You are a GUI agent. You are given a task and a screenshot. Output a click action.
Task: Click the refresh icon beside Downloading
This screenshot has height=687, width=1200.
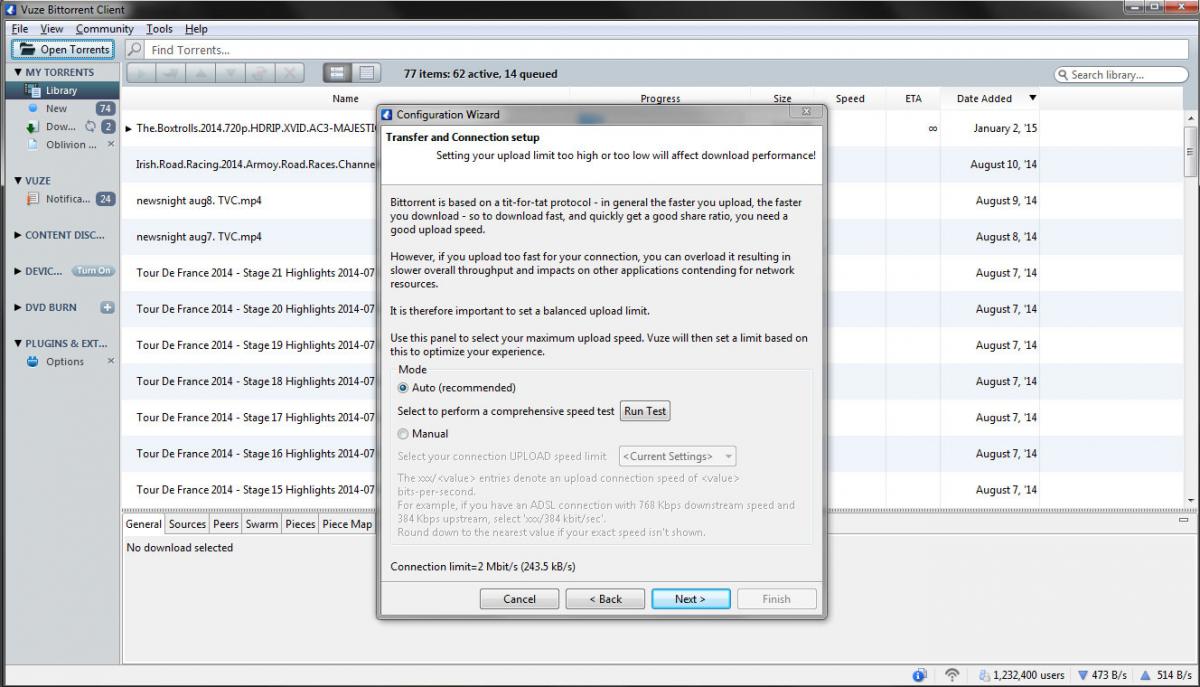[x=90, y=127]
